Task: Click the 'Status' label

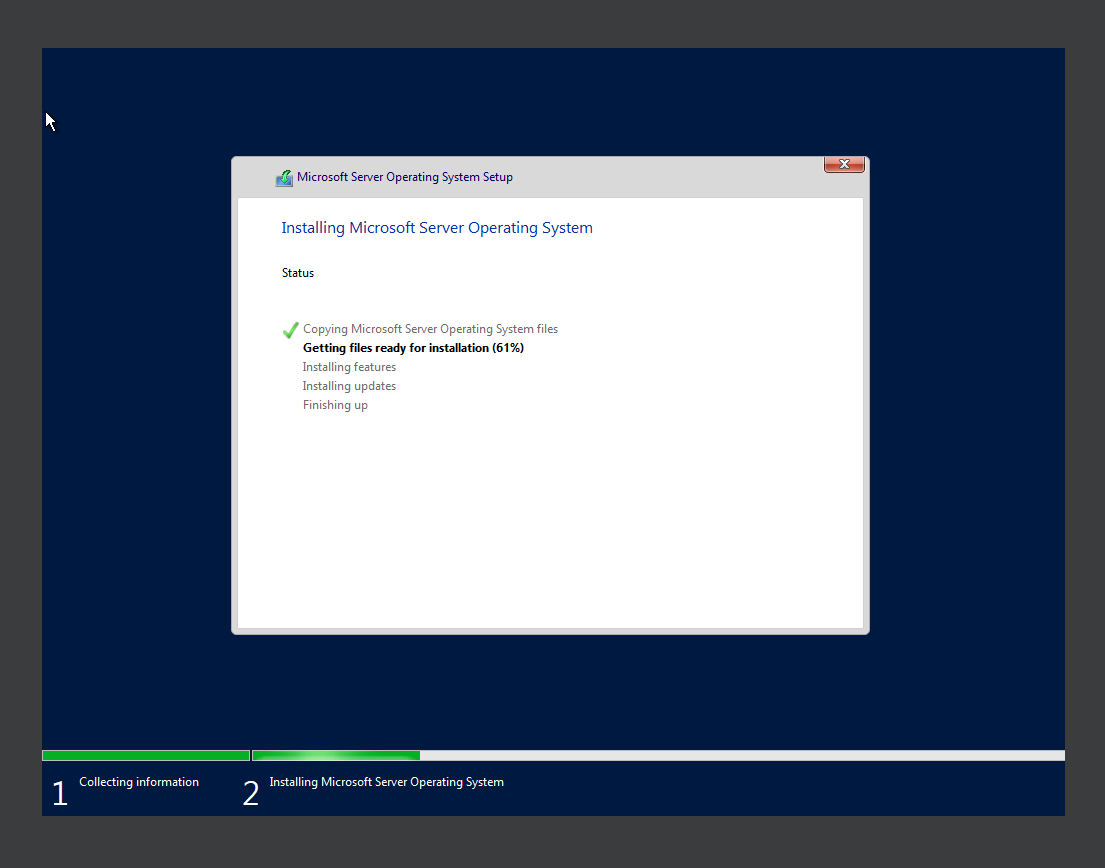Action: click(x=297, y=273)
